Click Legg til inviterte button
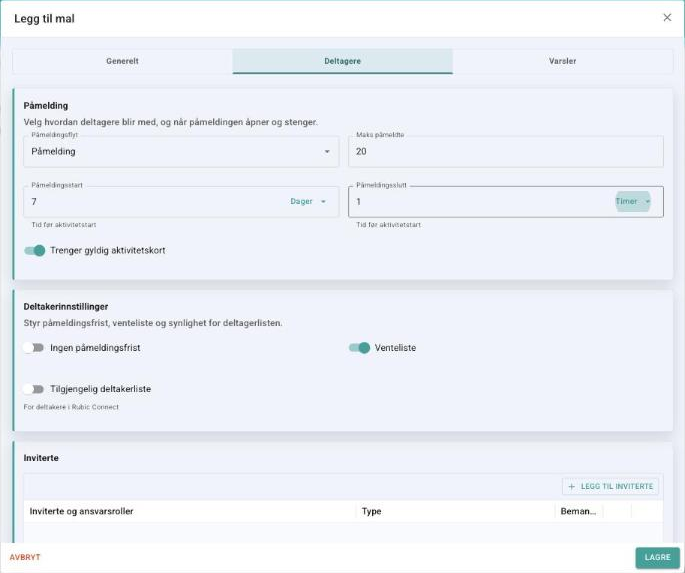Screen dimensions: 685x573 (610, 486)
